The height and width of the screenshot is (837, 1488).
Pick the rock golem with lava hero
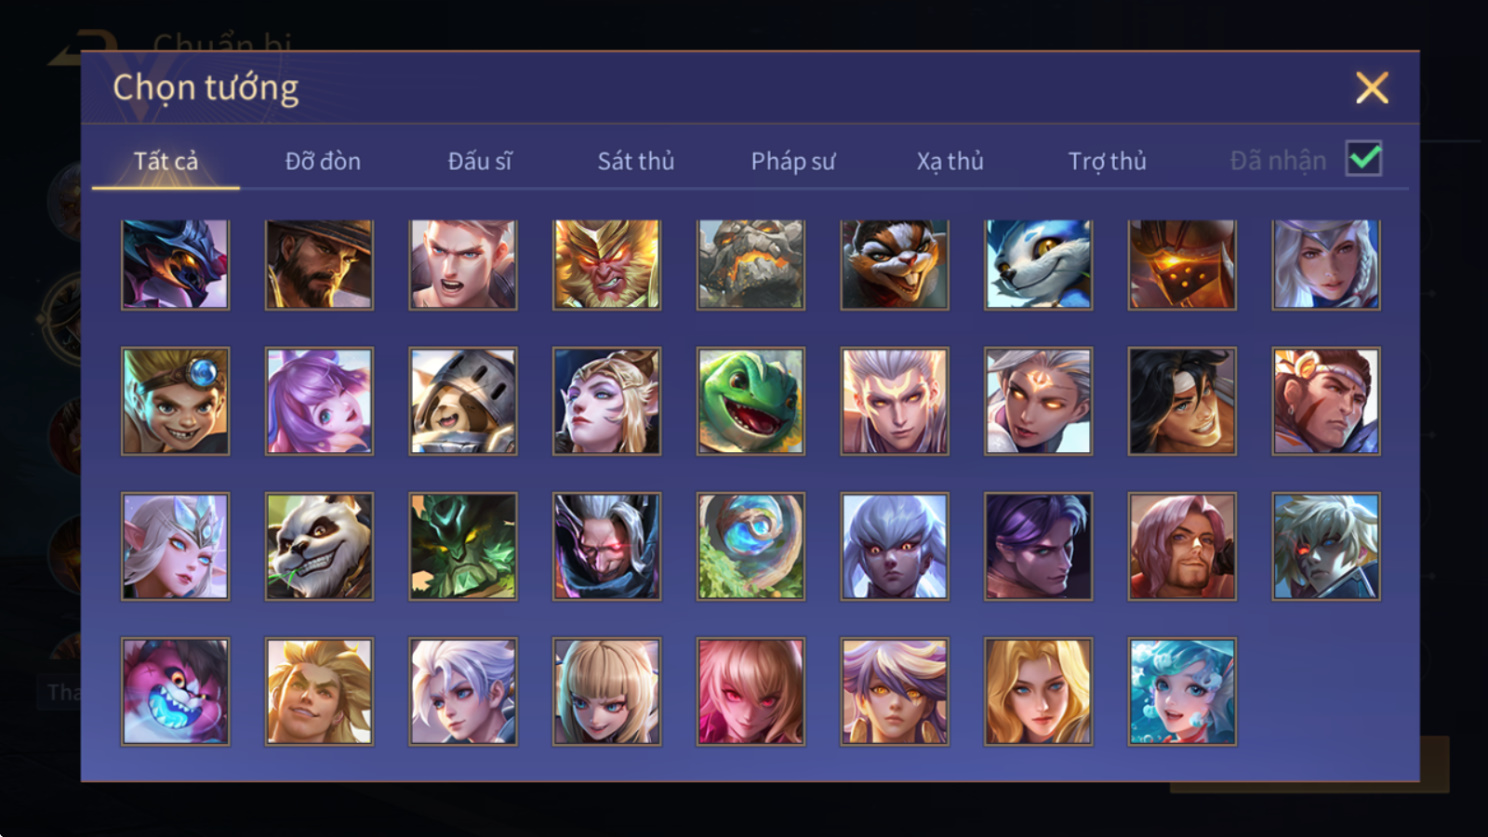[x=750, y=264]
